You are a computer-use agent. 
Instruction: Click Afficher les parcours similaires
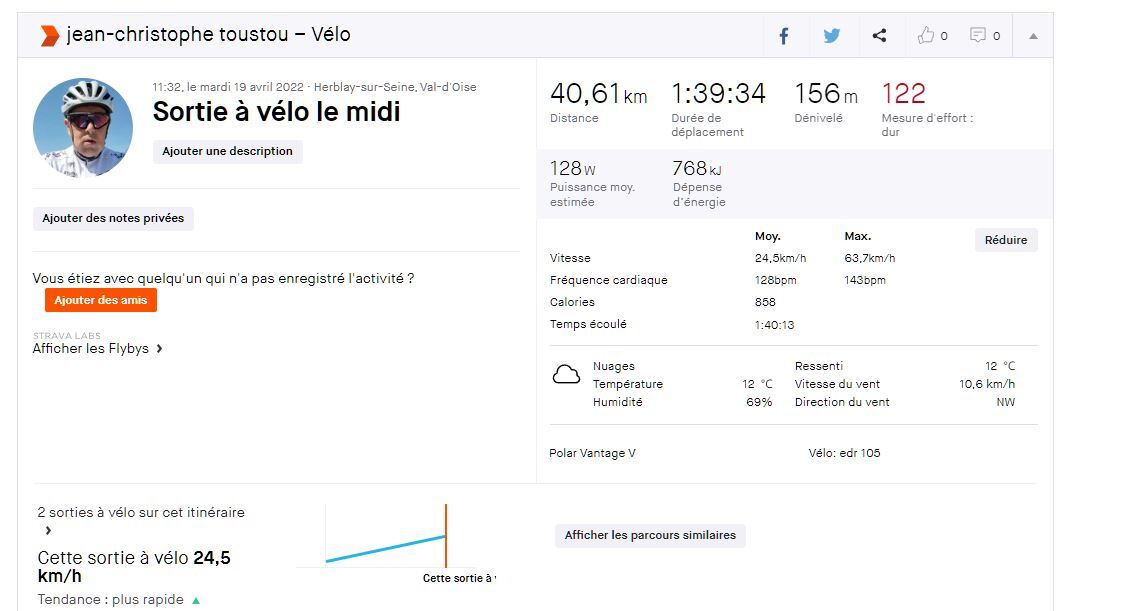(650, 536)
